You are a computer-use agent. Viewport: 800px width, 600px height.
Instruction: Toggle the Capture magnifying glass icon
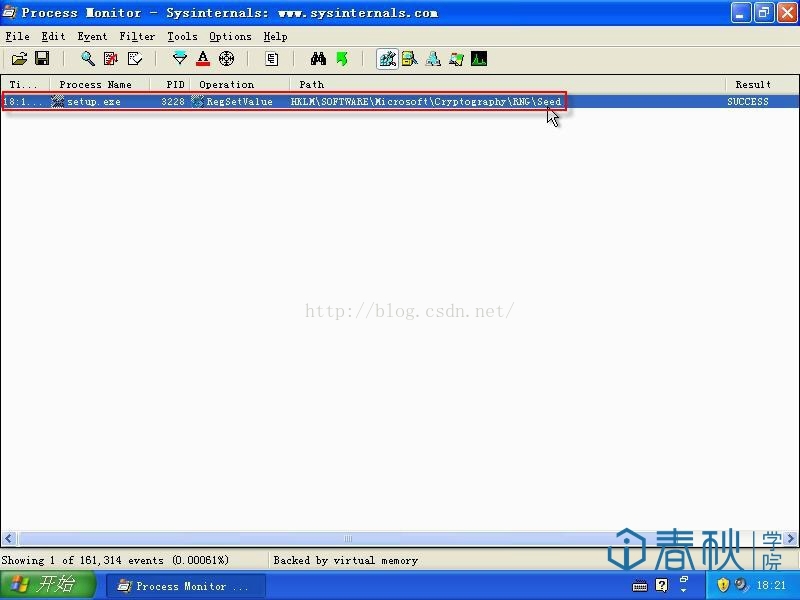click(88, 59)
